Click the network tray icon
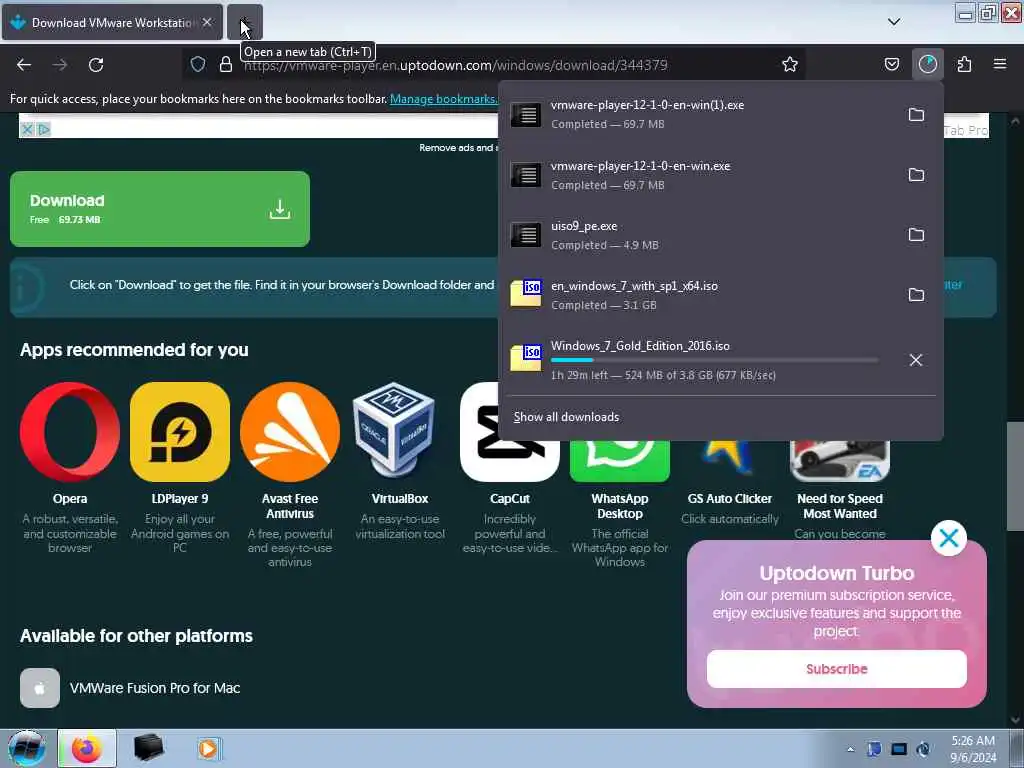 point(899,749)
